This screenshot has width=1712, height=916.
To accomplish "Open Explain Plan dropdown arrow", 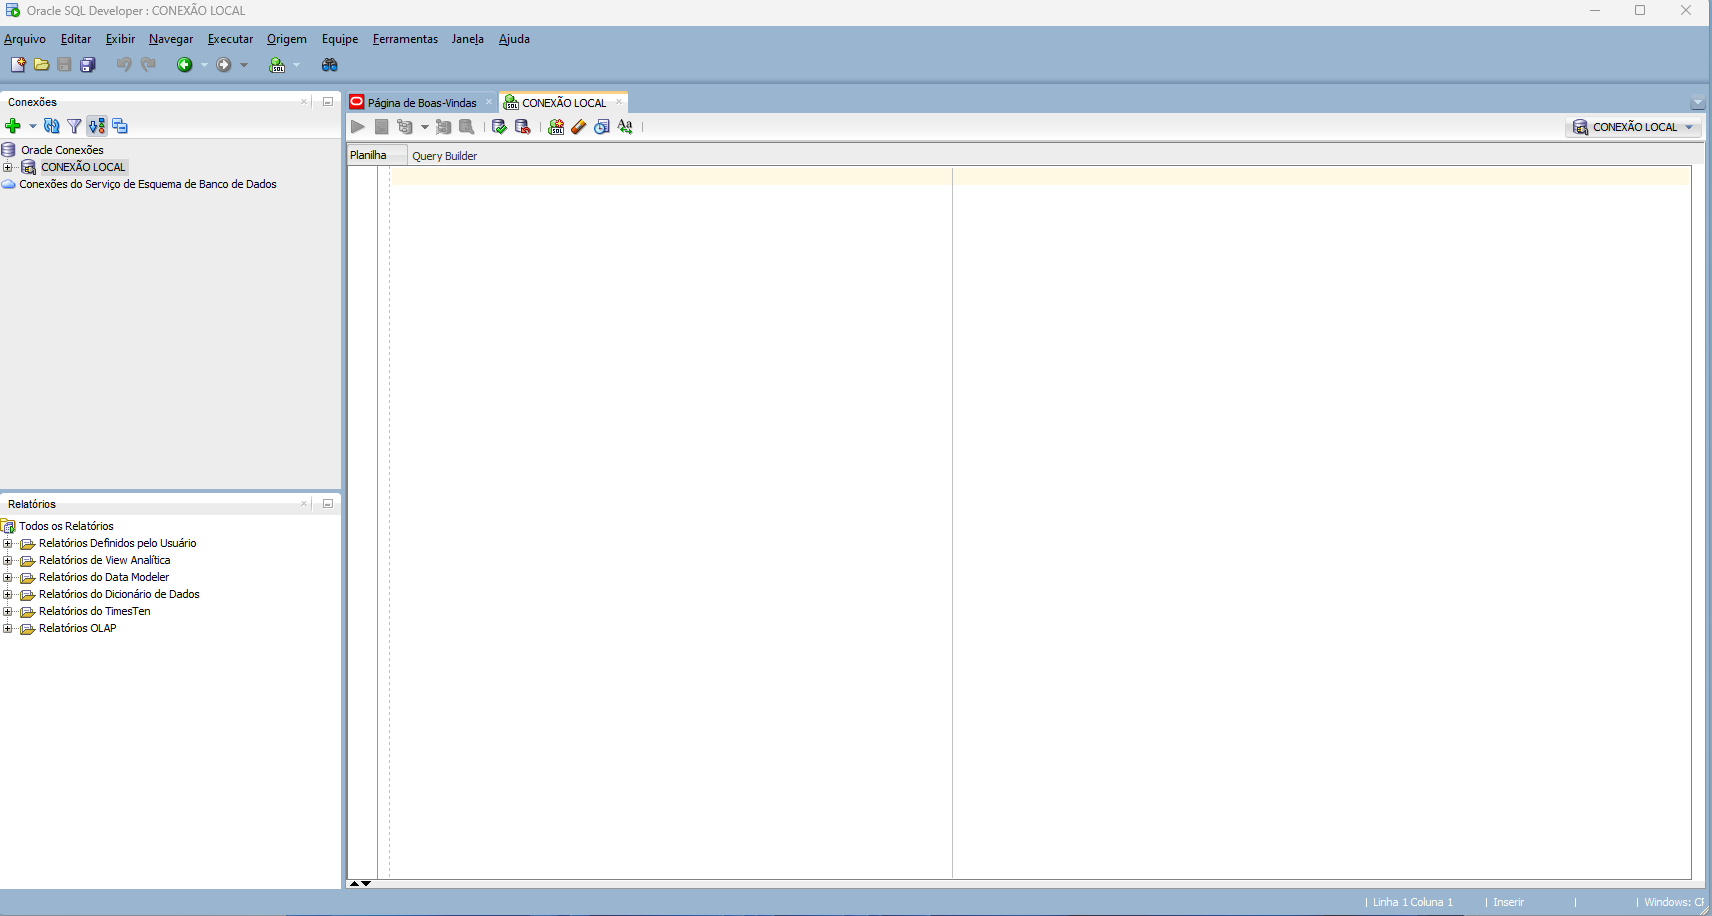I will coord(424,127).
